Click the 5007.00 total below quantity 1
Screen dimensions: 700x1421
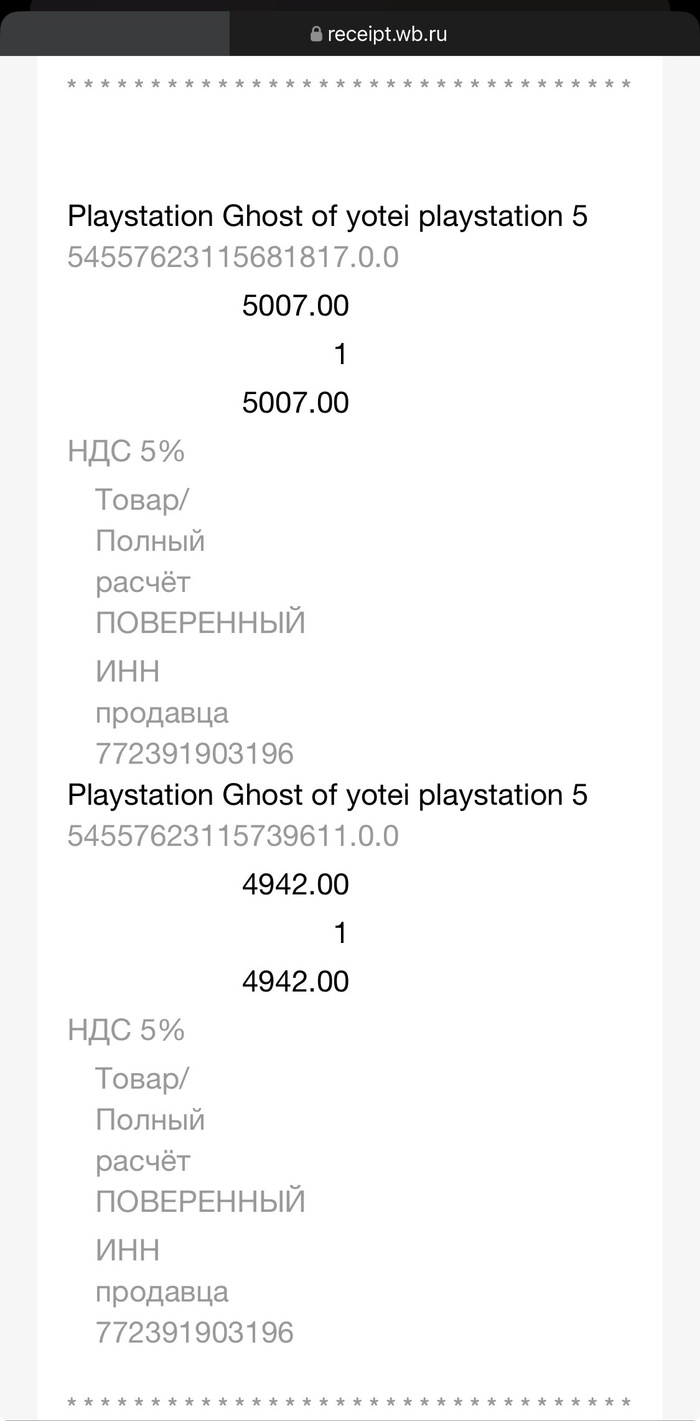click(295, 403)
